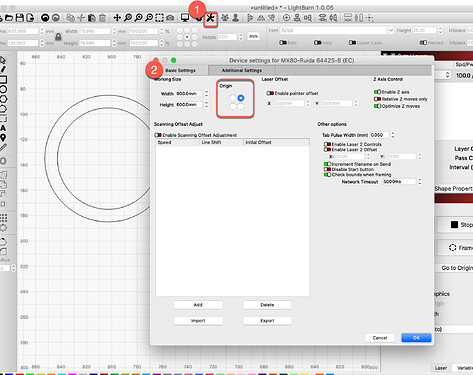Click the Initial Offset column header
The height and width of the screenshot is (375, 473).
pos(276,142)
